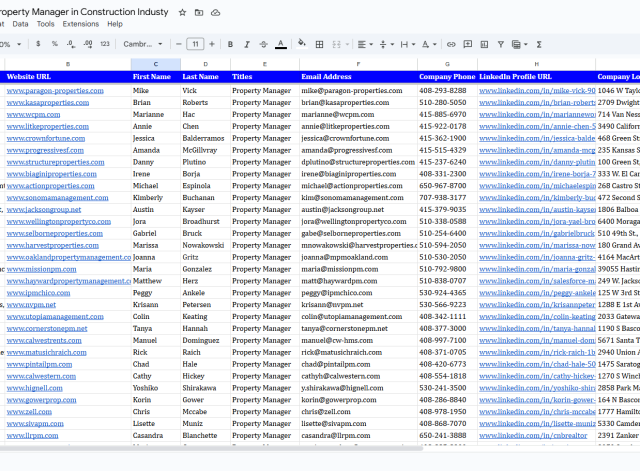Select first name cell Yoshiko
The height and width of the screenshot is (471, 640).
click(x=156, y=388)
